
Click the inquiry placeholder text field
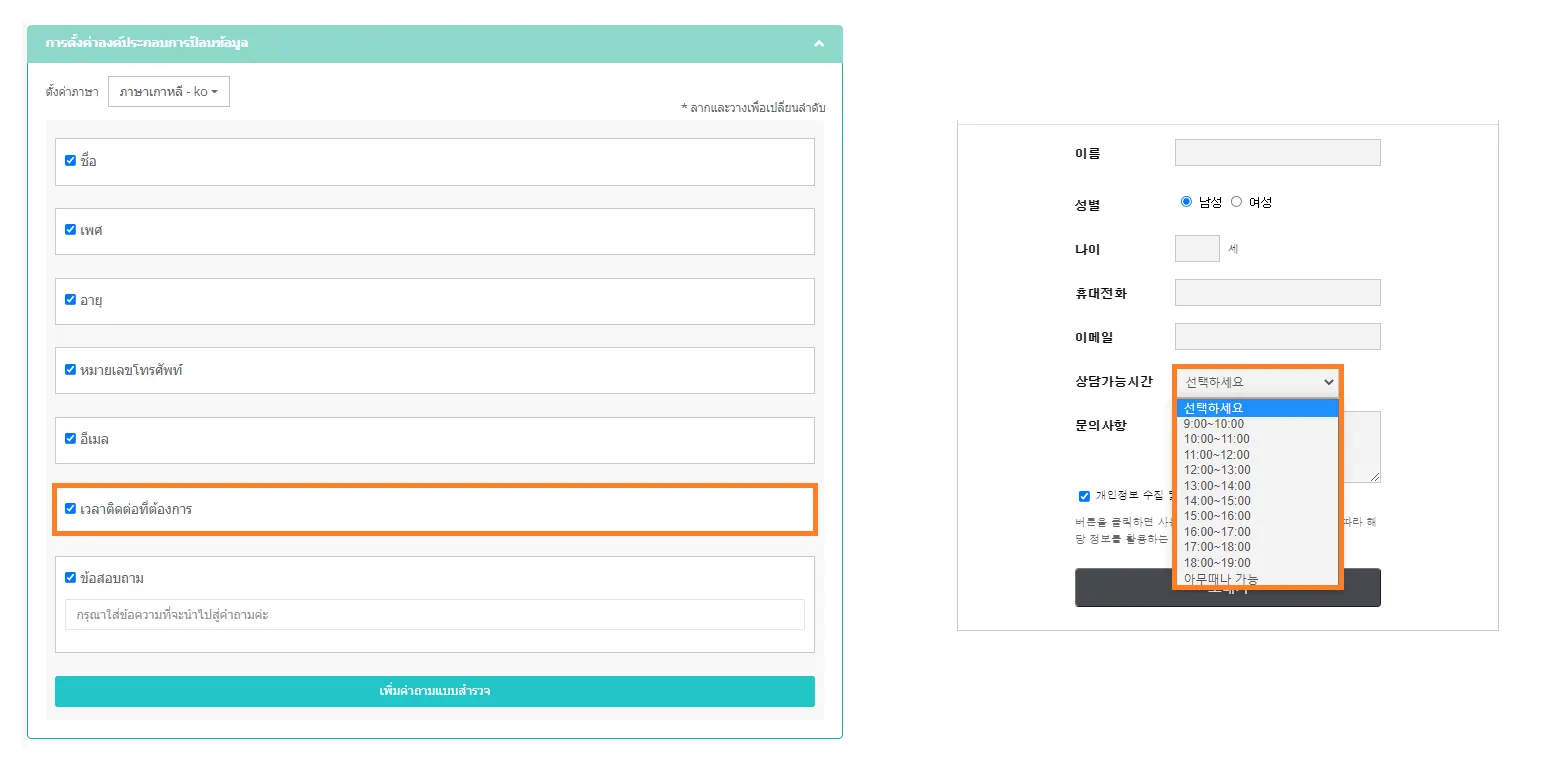coord(434,615)
